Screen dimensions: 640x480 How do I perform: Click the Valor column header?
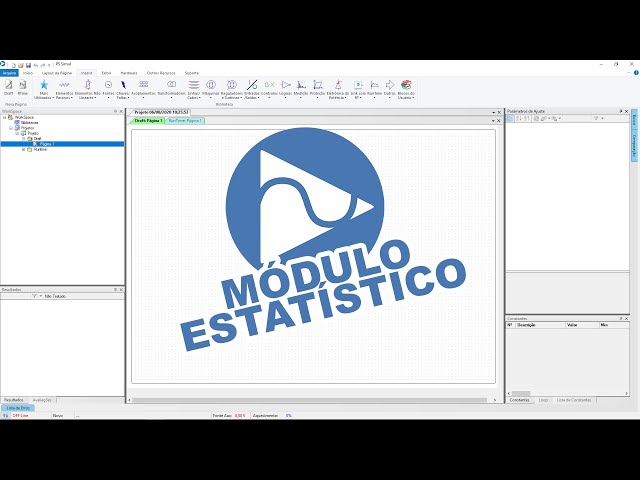[x=582, y=325]
